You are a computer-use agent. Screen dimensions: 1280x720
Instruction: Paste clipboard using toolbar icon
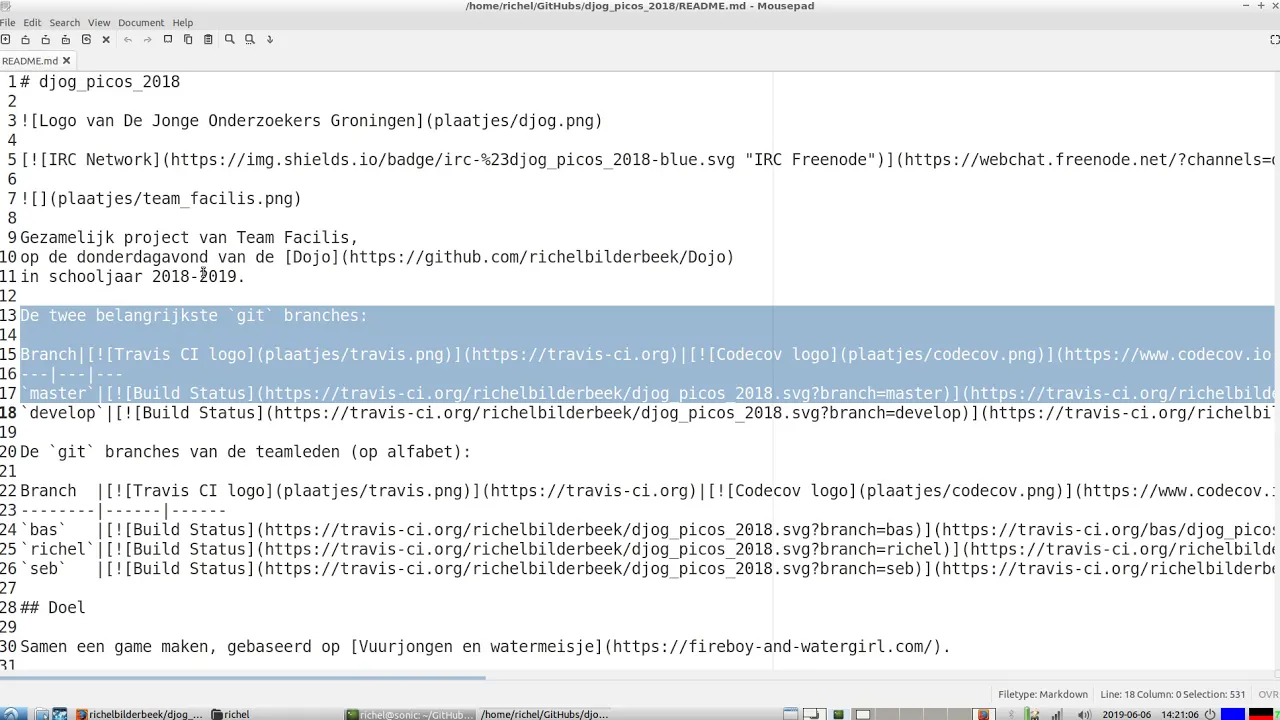point(208,39)
